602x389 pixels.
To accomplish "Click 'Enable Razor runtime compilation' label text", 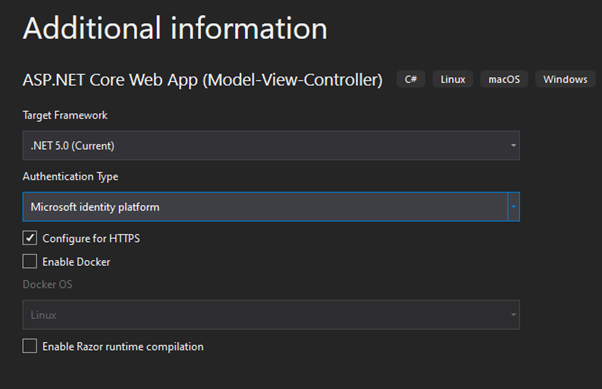I will point(123,347).
